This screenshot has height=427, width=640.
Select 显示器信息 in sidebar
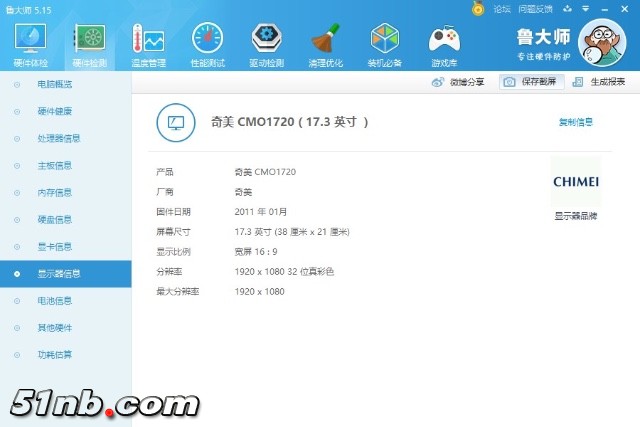[x=66, y=274]
